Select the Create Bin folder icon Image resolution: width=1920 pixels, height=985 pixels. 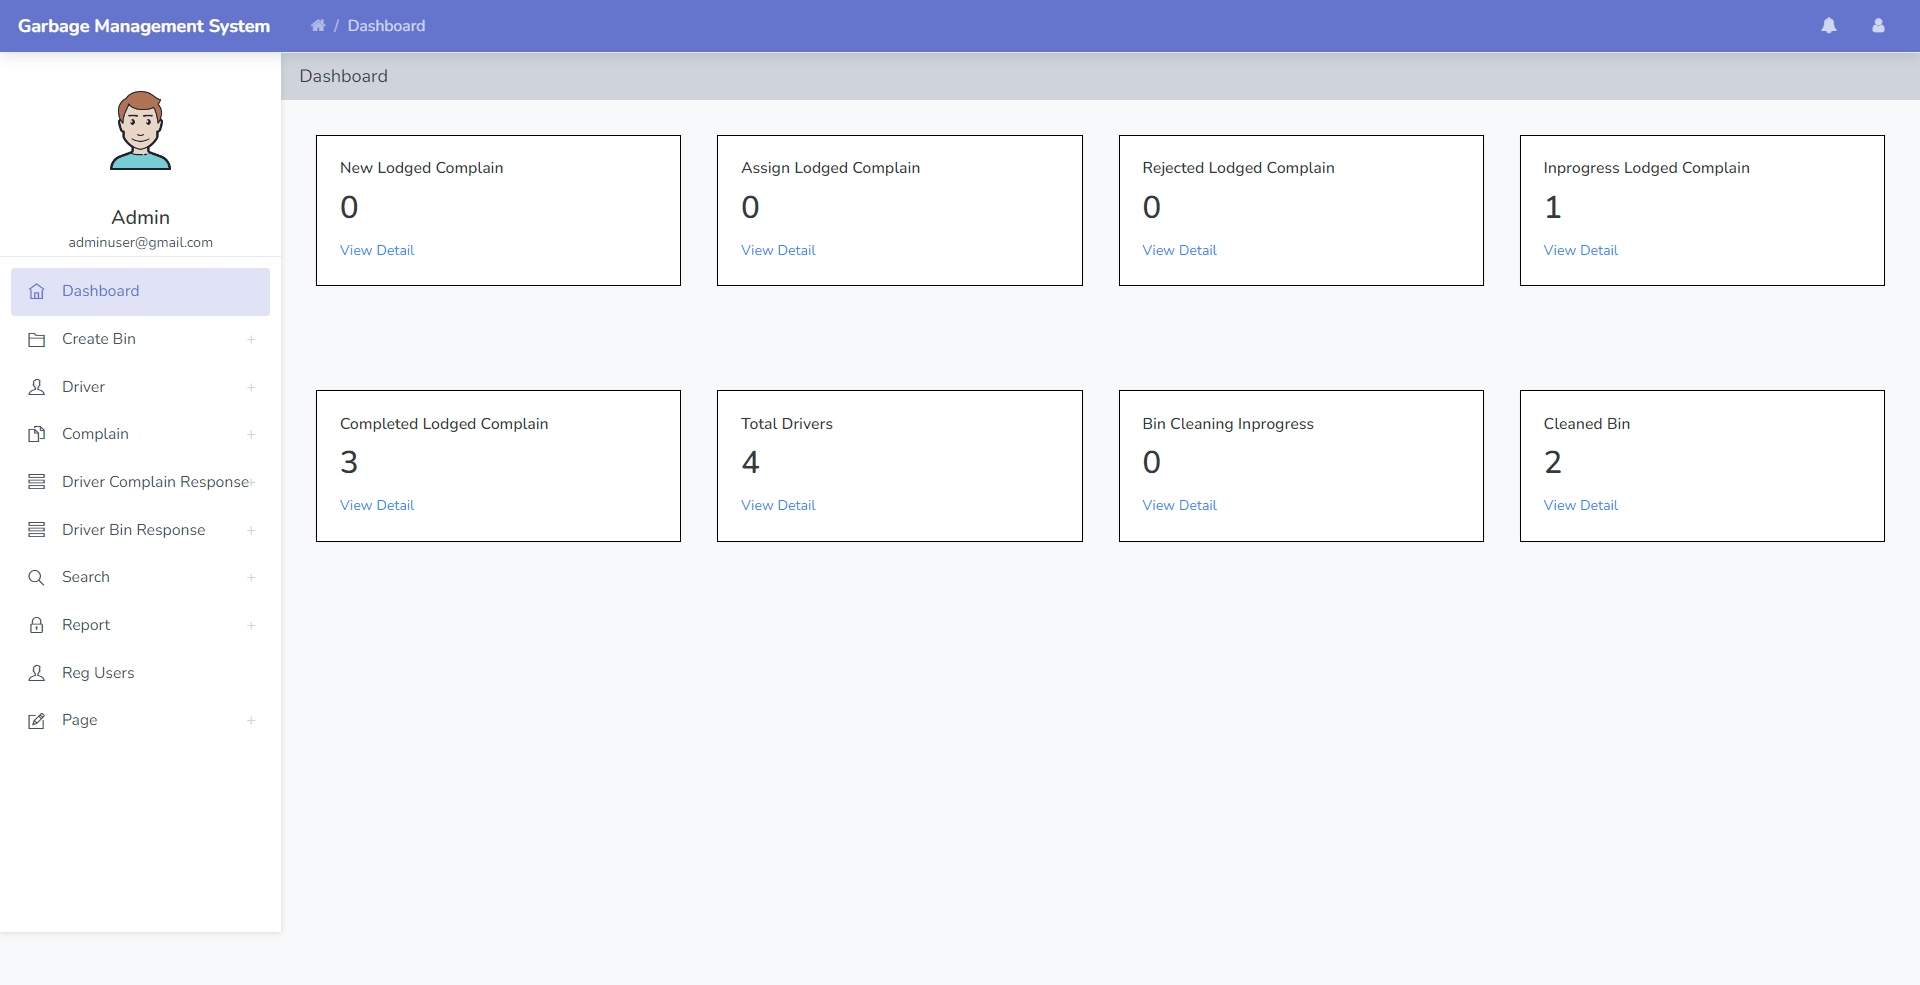tap(37, 339)
